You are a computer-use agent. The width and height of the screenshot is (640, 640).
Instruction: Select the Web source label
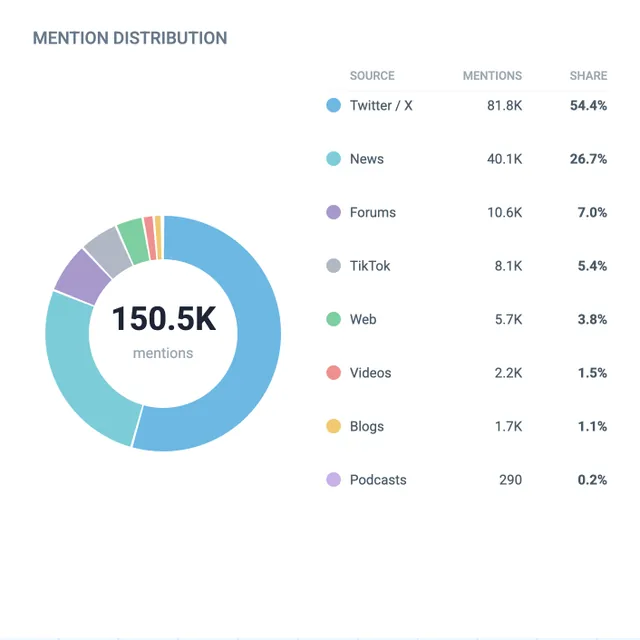363,319
